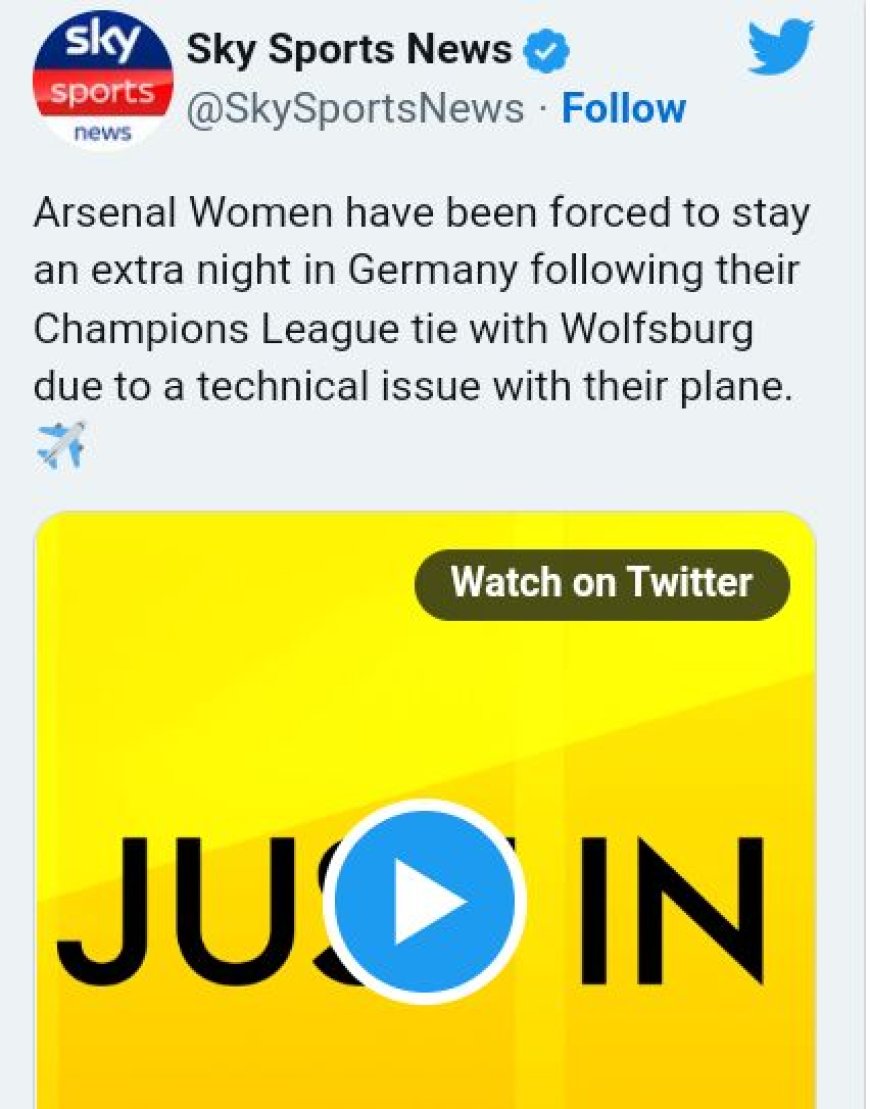This screenshot has height=1109, width=870.
Task: Click the Sky Sports News display name
Action: (349, 50)
